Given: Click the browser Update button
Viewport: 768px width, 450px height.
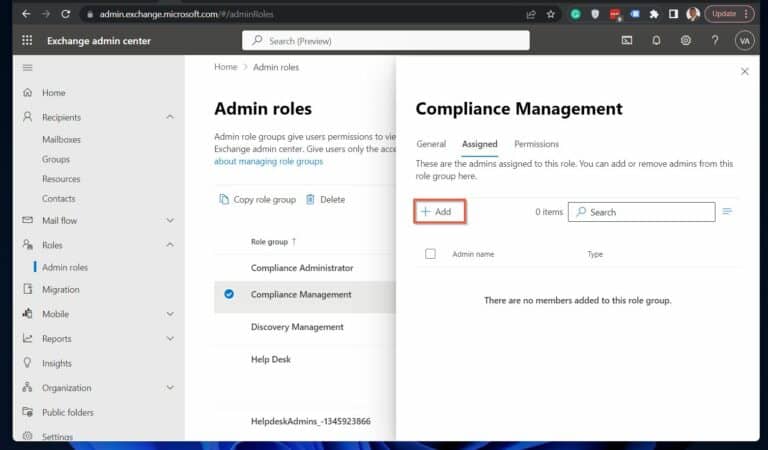Looking at the screenshot, I should (x=723, y=14).
